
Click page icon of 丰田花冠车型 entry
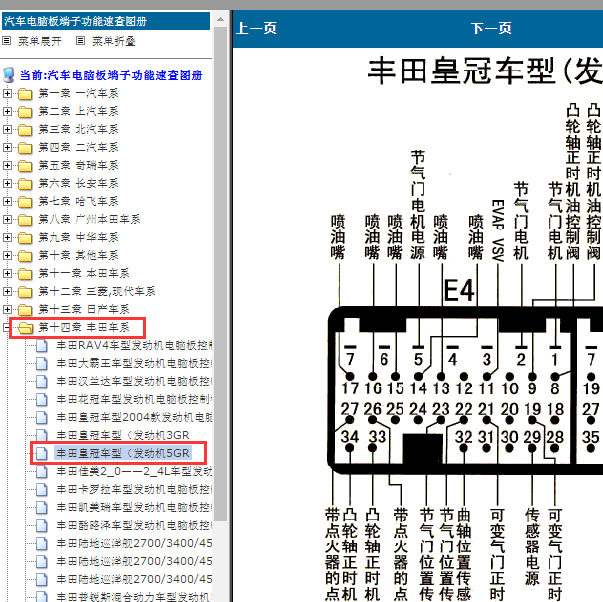pyautogui.click(x=42, y=399)
